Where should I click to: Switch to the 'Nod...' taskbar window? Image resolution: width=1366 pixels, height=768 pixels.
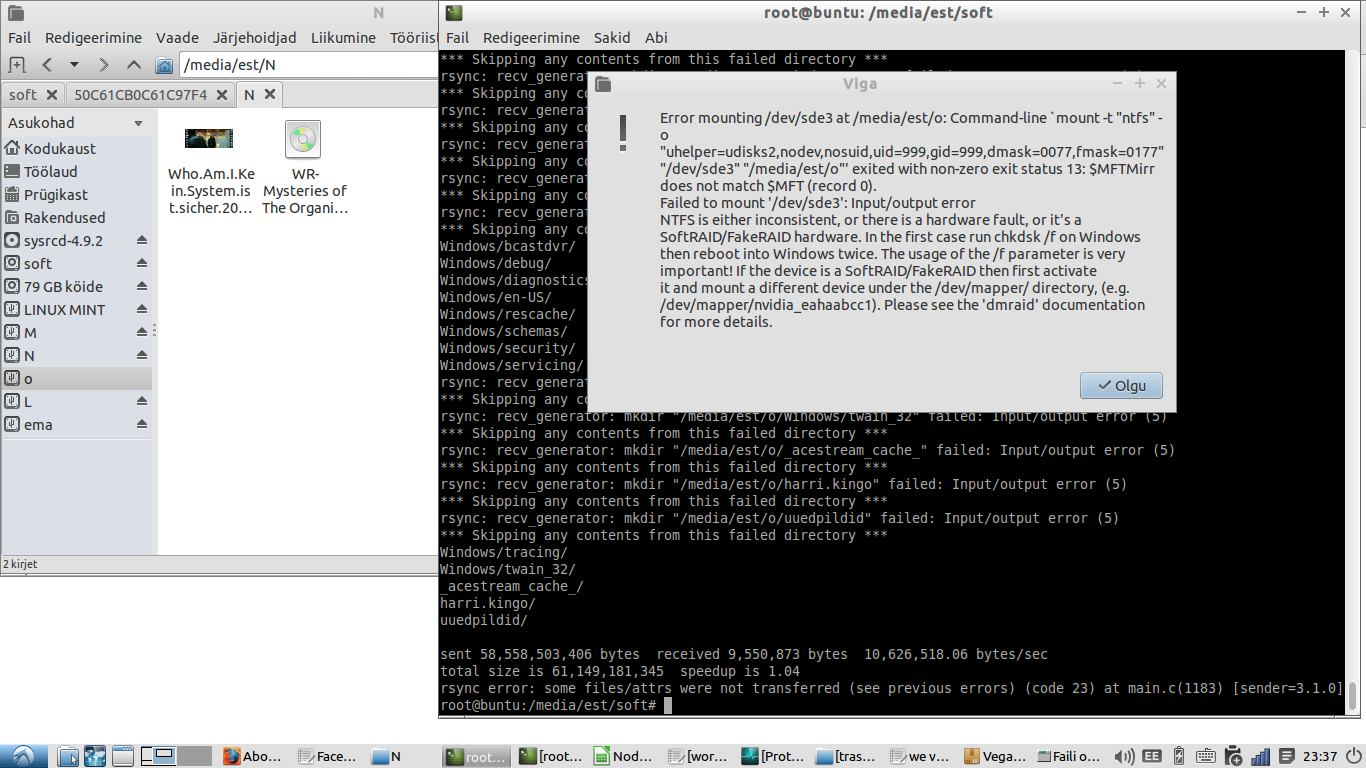(x=625, y=757)
